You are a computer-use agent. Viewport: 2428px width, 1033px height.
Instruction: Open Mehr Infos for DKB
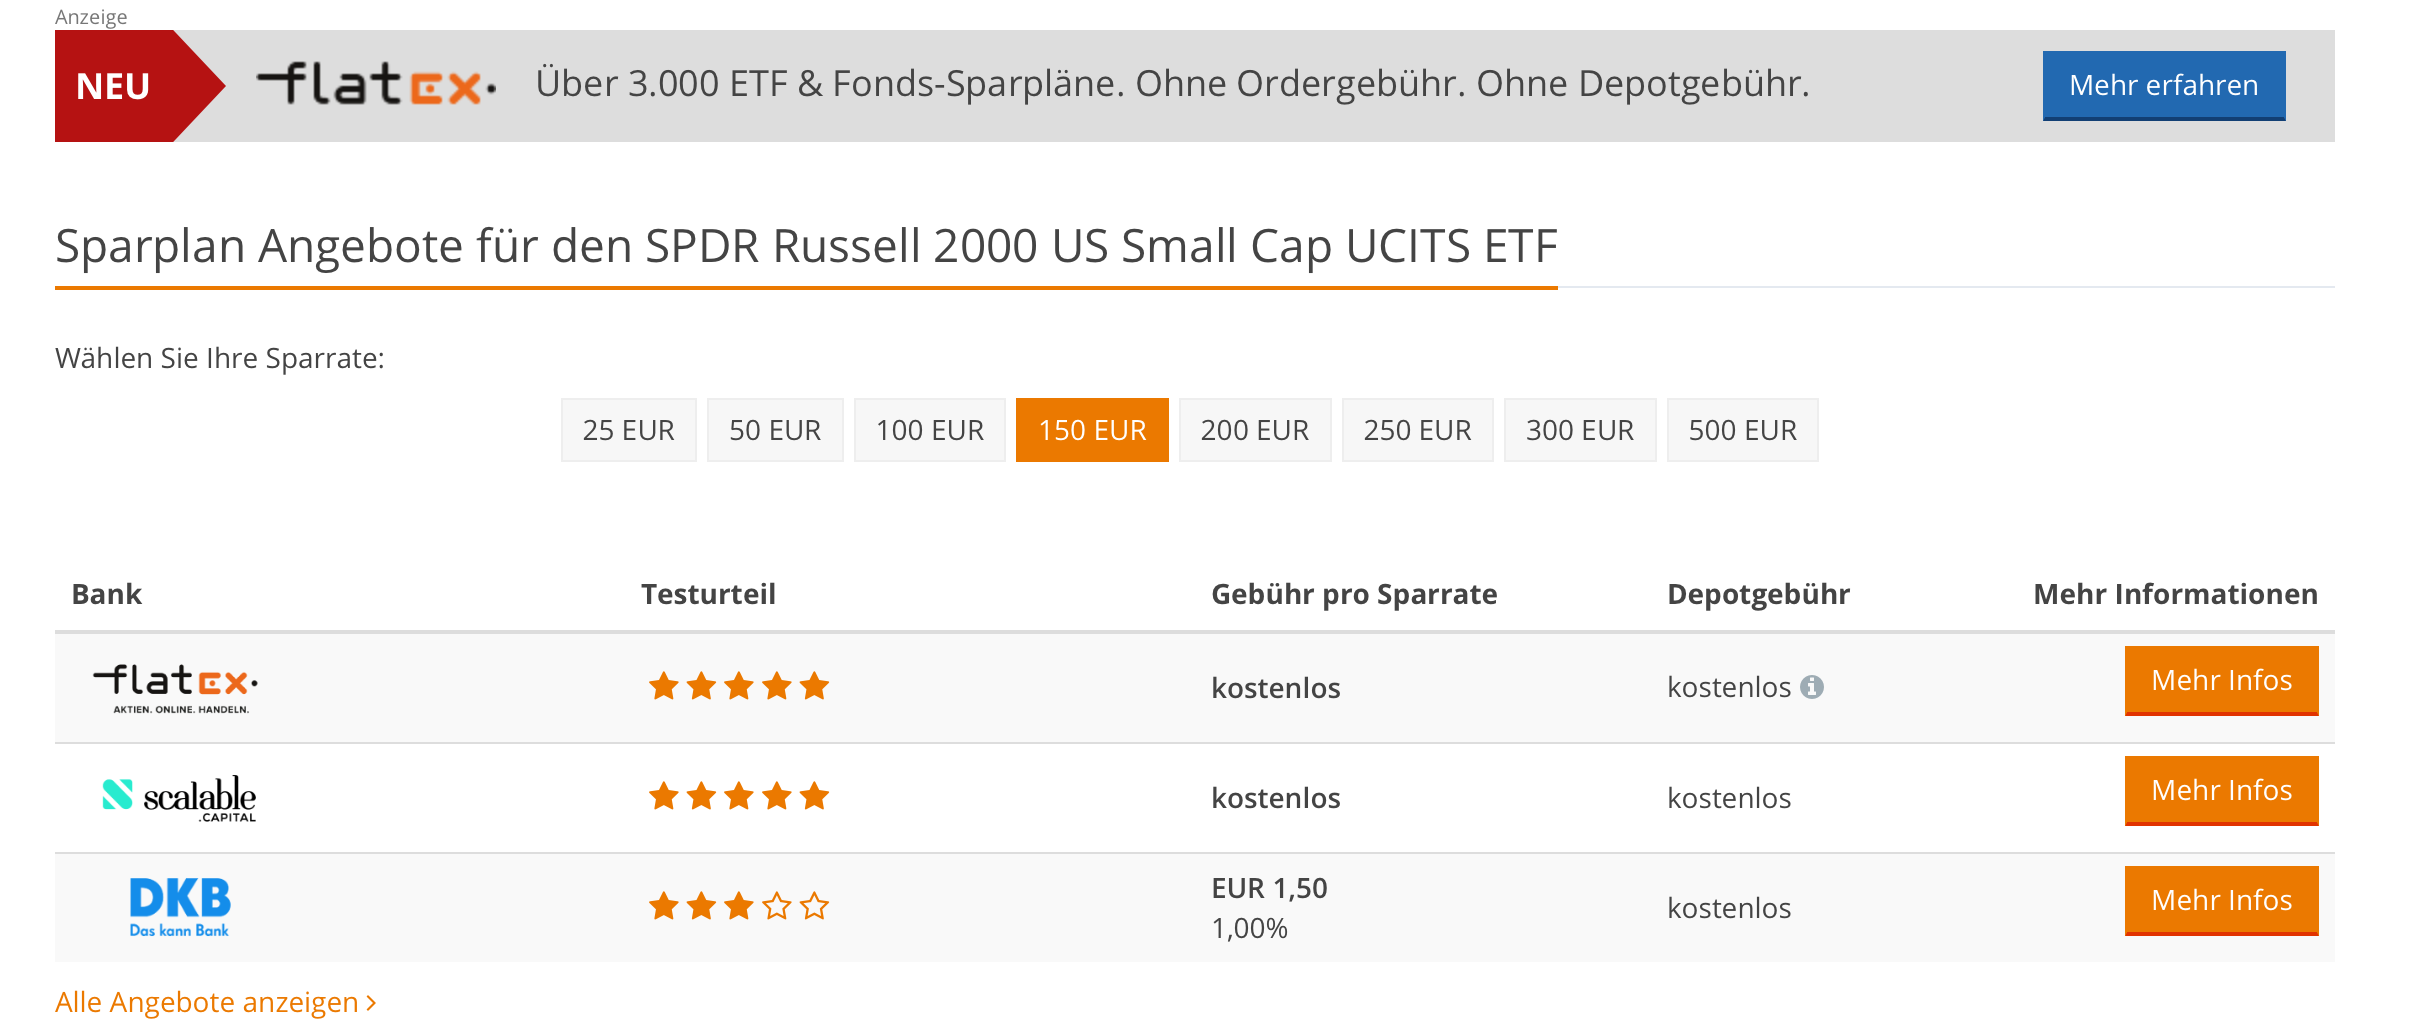click(2221, 901)
